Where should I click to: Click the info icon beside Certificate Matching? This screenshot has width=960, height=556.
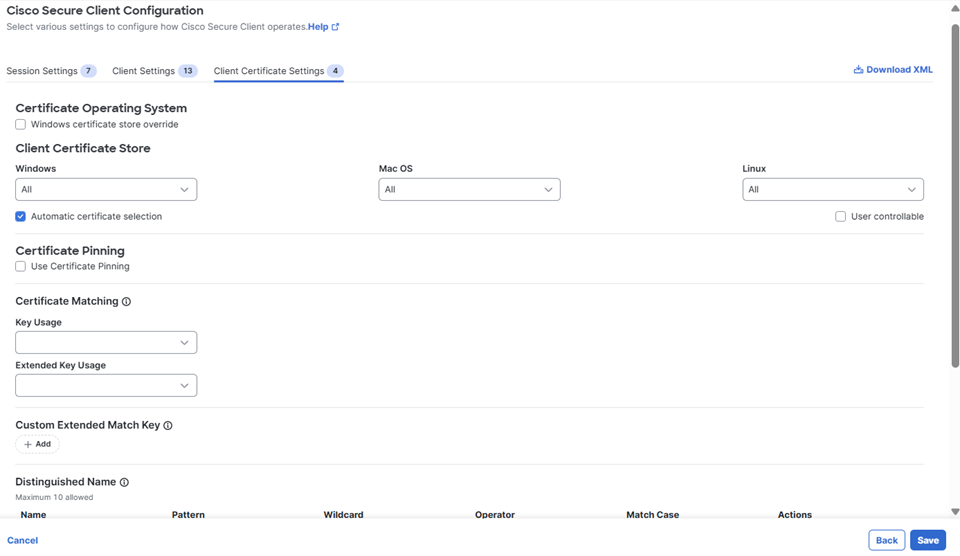coord(126,301)
